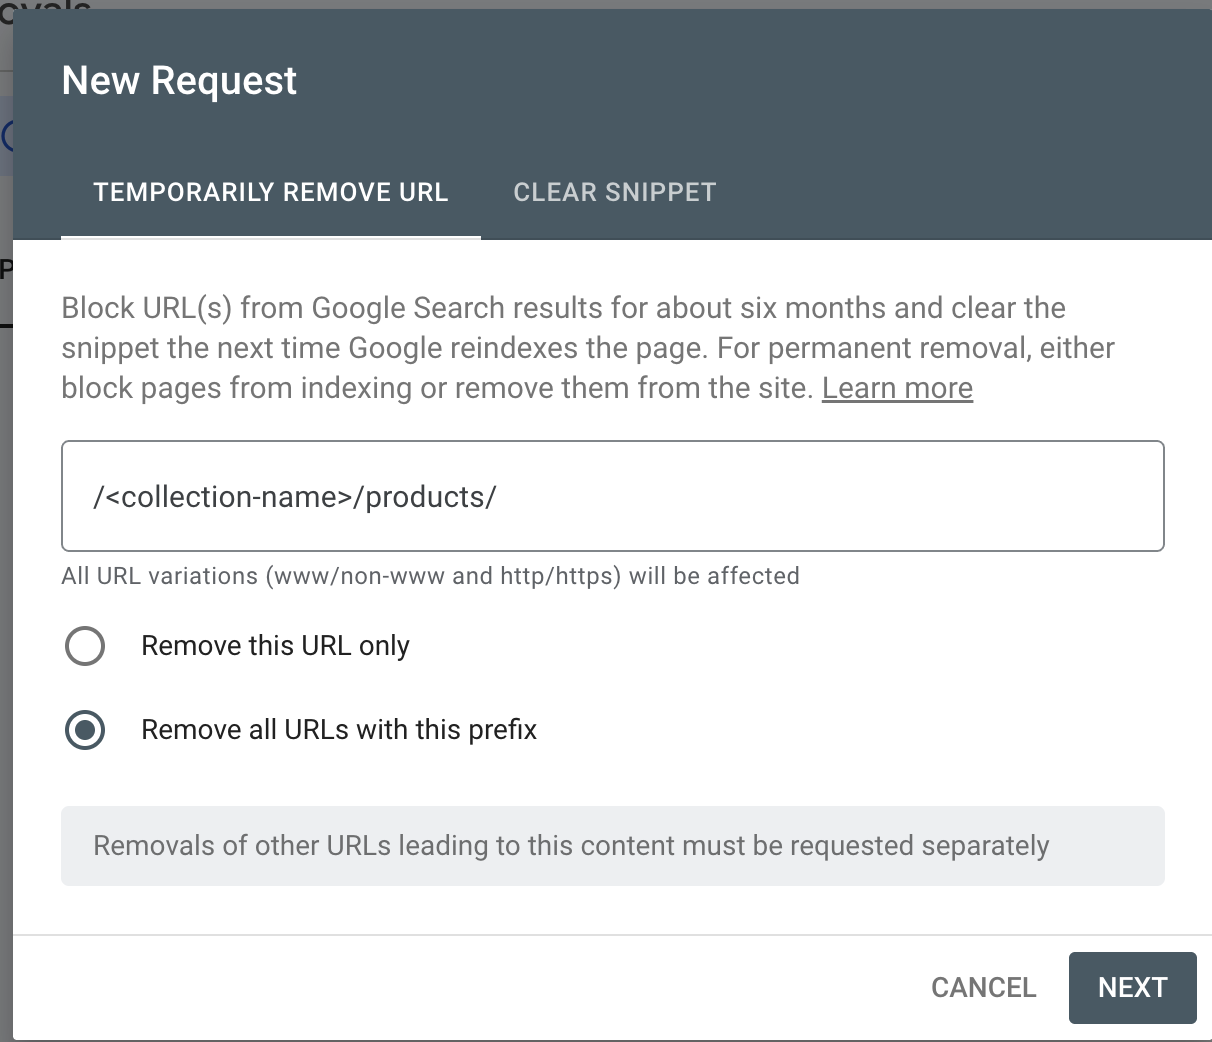
Task: Choose the 'Remove all URLs with this prefix' radio
Action: [85, 730]
